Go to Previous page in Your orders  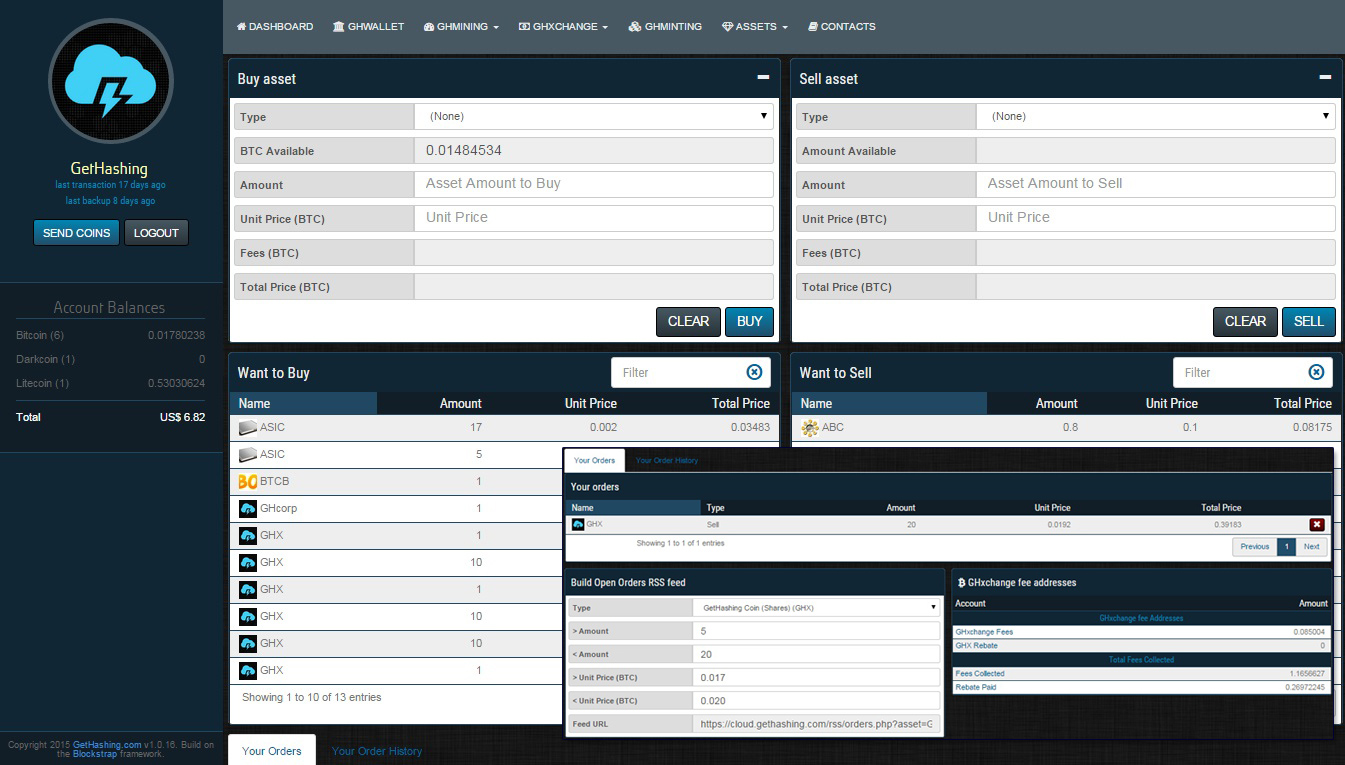pyautogui.click(x=1254, y=546)
